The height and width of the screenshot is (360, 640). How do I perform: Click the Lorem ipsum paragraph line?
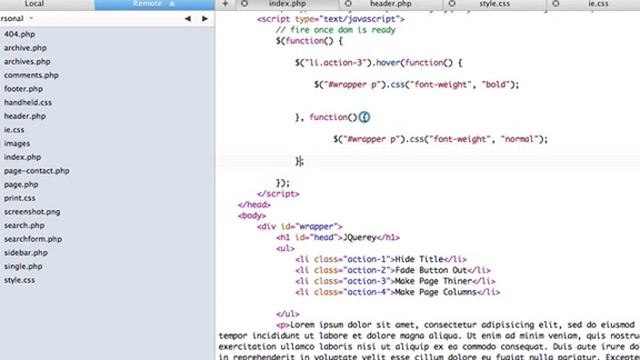[455, 325]
